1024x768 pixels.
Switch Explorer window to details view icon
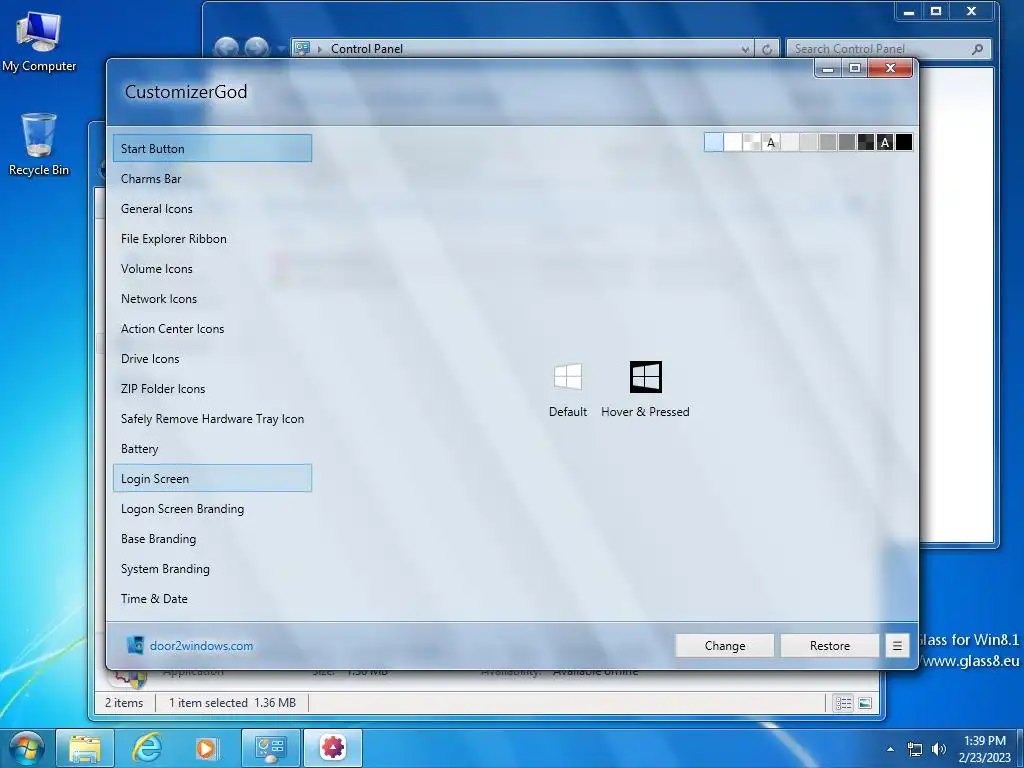pos(843,703)
